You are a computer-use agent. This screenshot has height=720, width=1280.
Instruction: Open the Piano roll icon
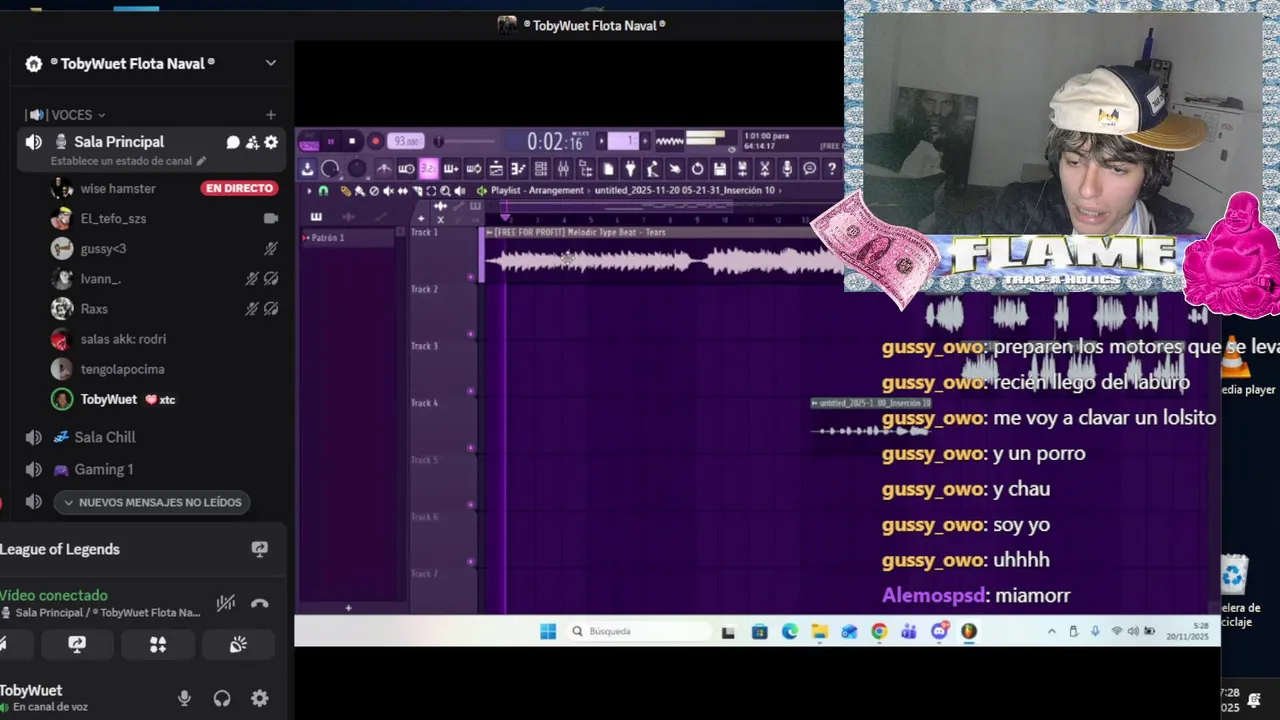tap(518, 168)
